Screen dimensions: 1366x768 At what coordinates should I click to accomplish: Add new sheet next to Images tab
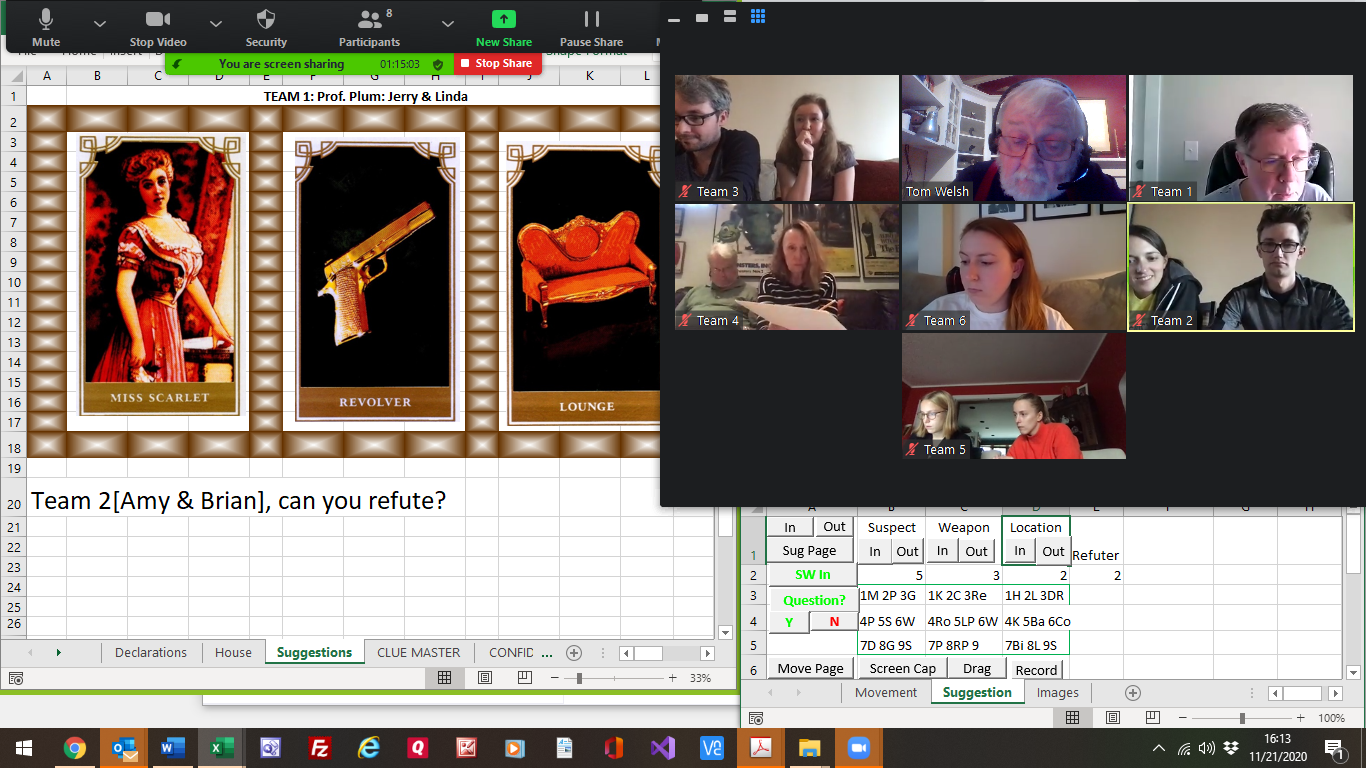tap(1133, 693)
